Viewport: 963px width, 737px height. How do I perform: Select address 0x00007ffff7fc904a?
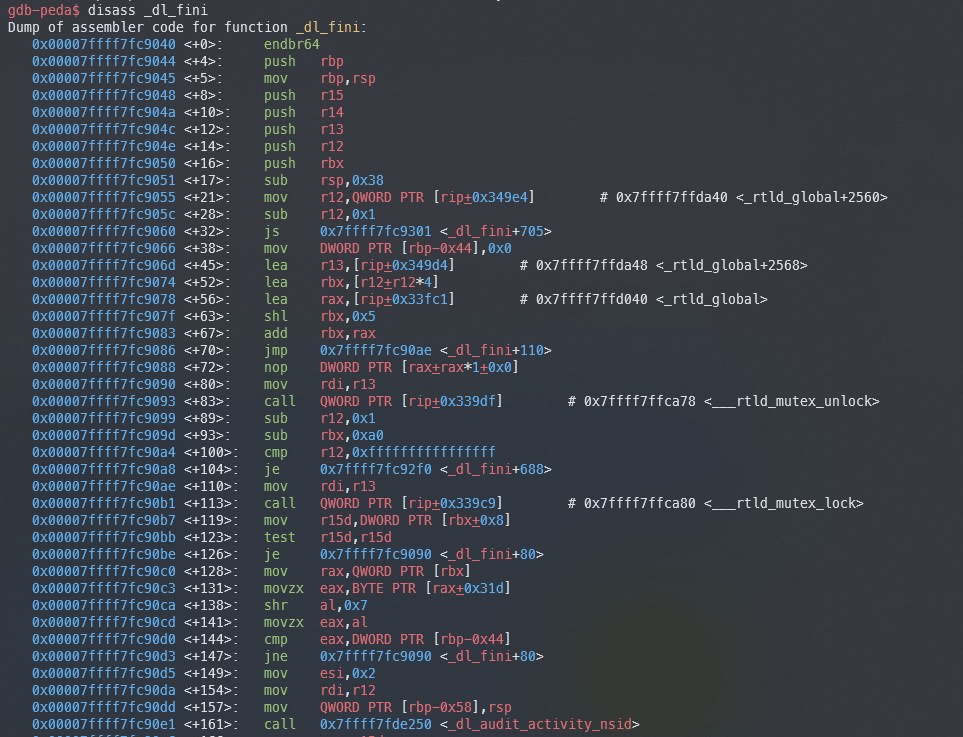[x=104, y=112]
